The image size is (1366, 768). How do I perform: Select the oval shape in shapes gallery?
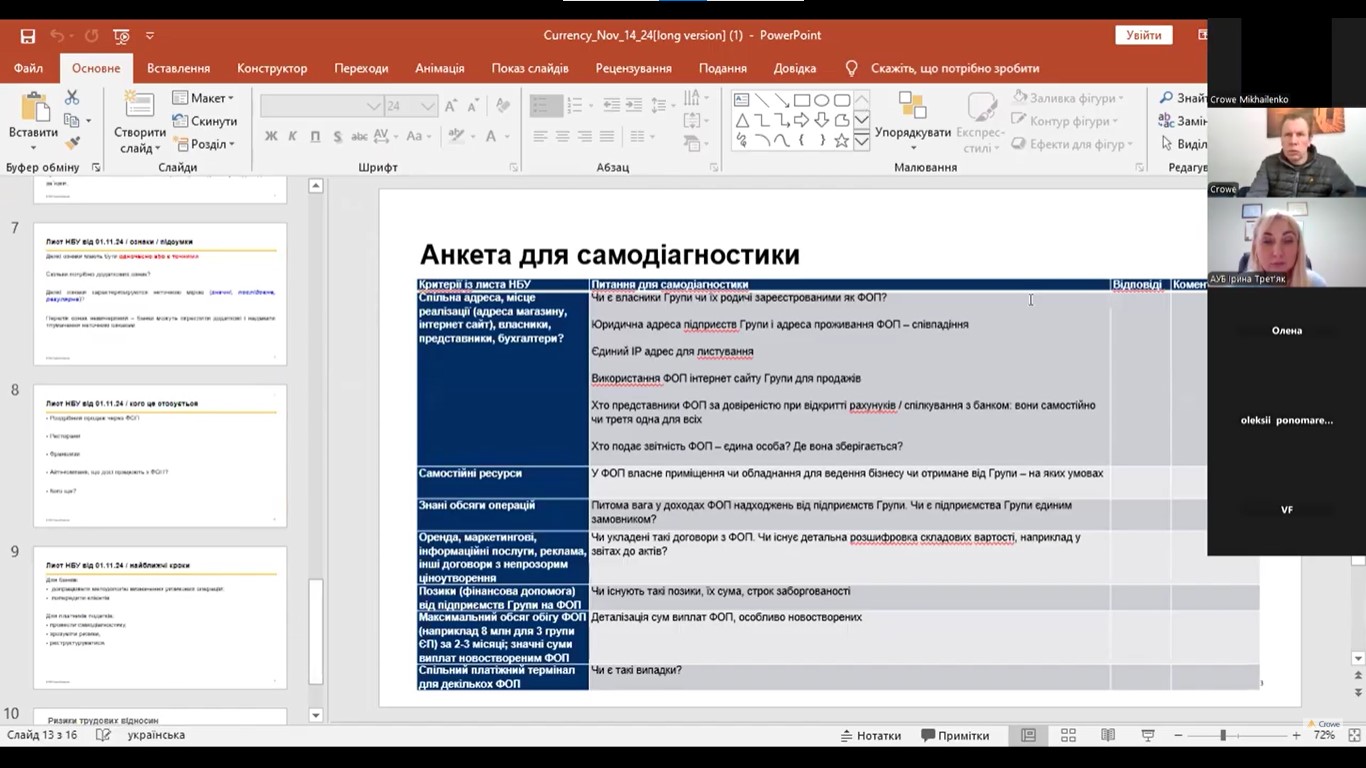(822, 100)
